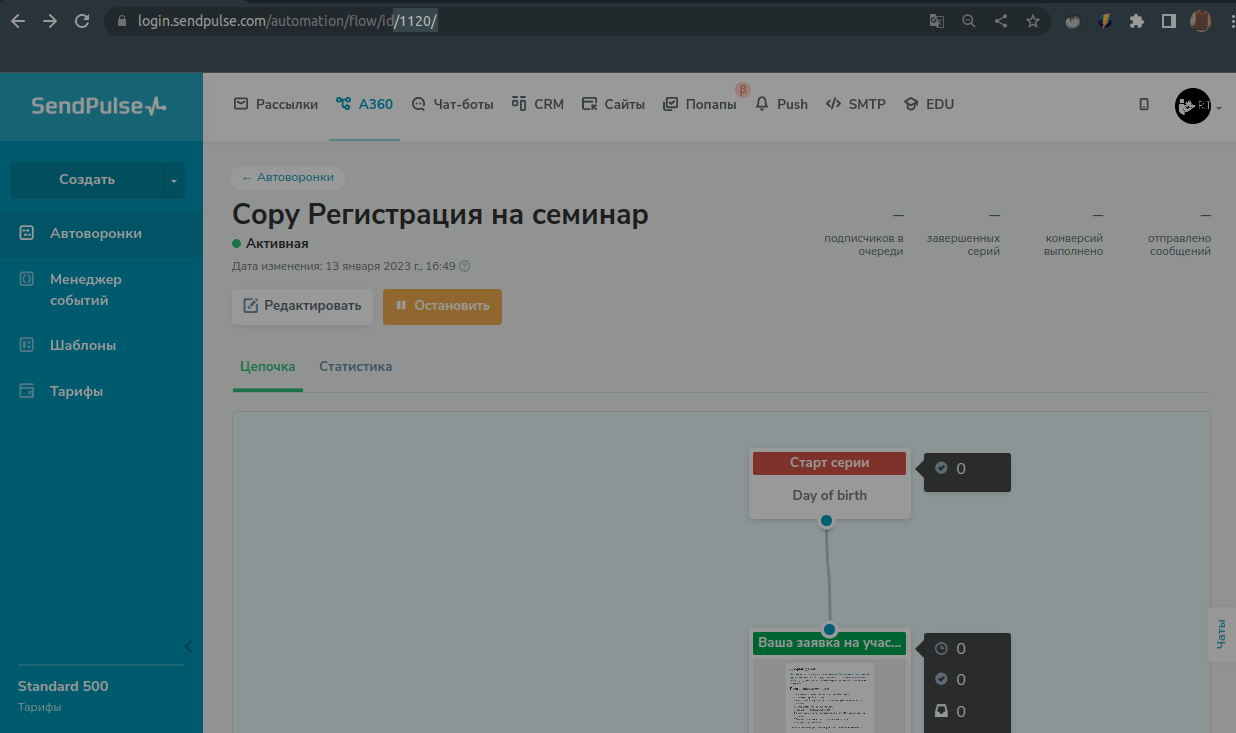Image resolution: width=1236 pixels, height=733 pixels.
Task: Click the mobile phone icon in header
Action: [x=1144, y=104]
